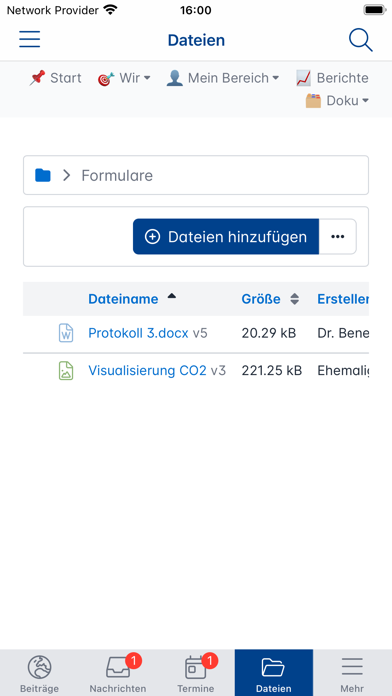Go to the Start navigation item
Viewport: 392px width, 696px height.
click(x=55, y=78)
